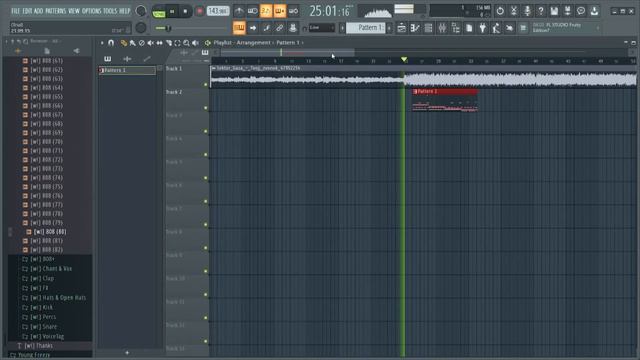Open the channel rack view icon
This screenshot has width=640, height=360.
[429, 28]
